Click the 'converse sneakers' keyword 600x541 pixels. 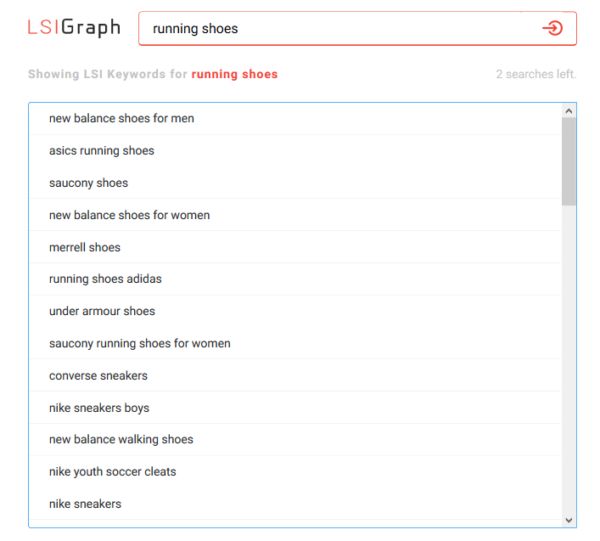(98, 375)
